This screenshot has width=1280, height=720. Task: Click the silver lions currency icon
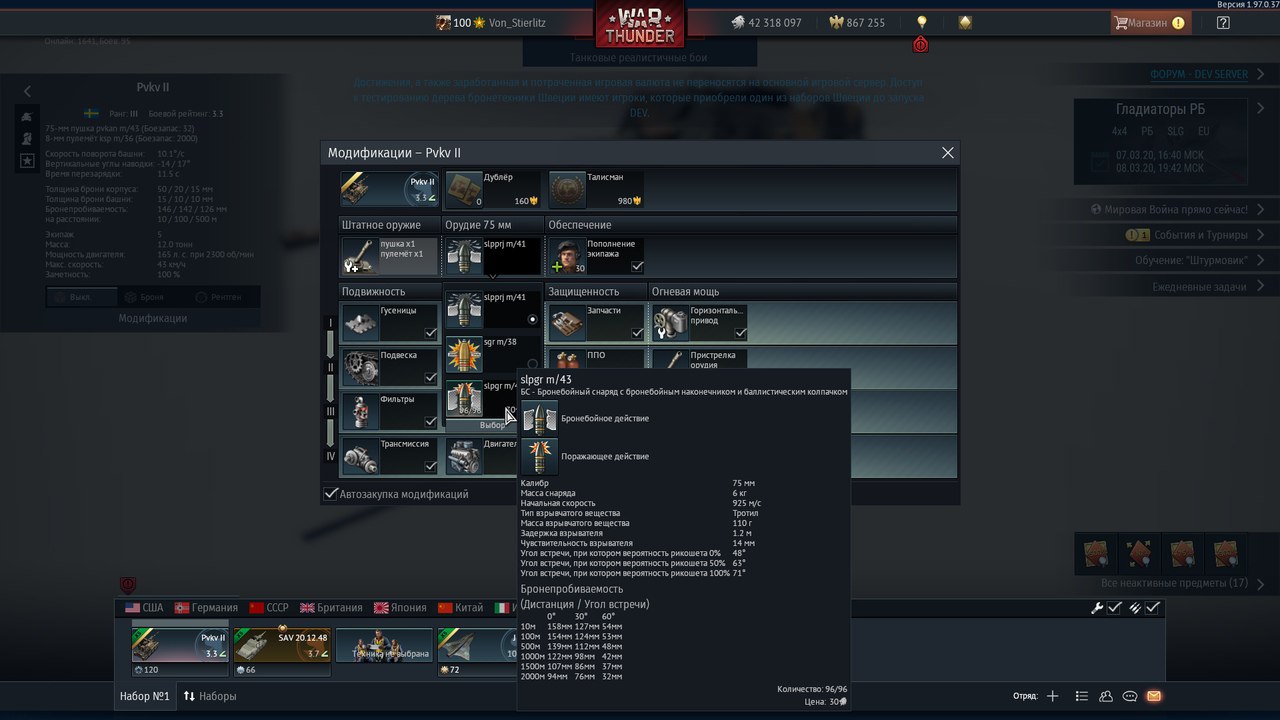pyautogui.click(x=737, y=22)
